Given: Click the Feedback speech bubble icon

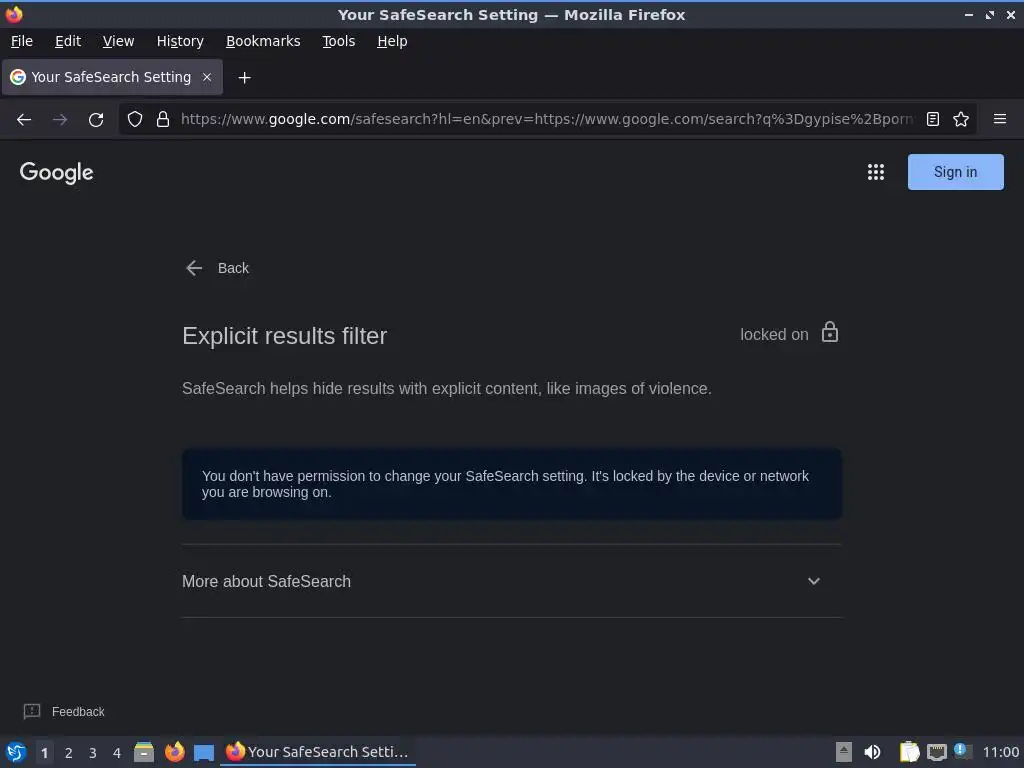Looking at the screenshot, I should [x=32, y=711].
